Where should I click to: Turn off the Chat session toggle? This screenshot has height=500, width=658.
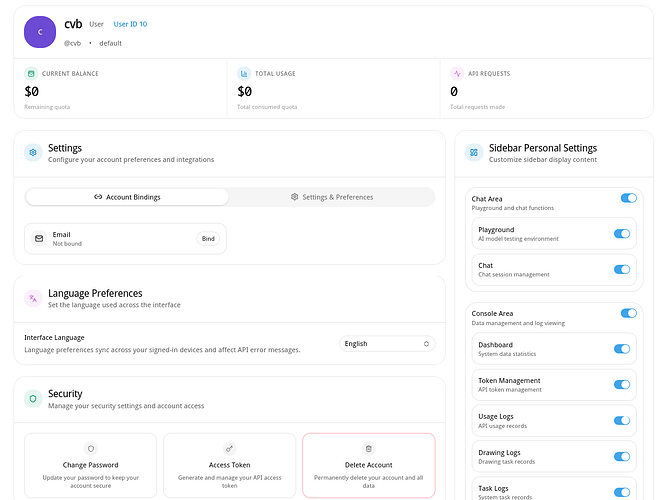[x=622, y=270]
